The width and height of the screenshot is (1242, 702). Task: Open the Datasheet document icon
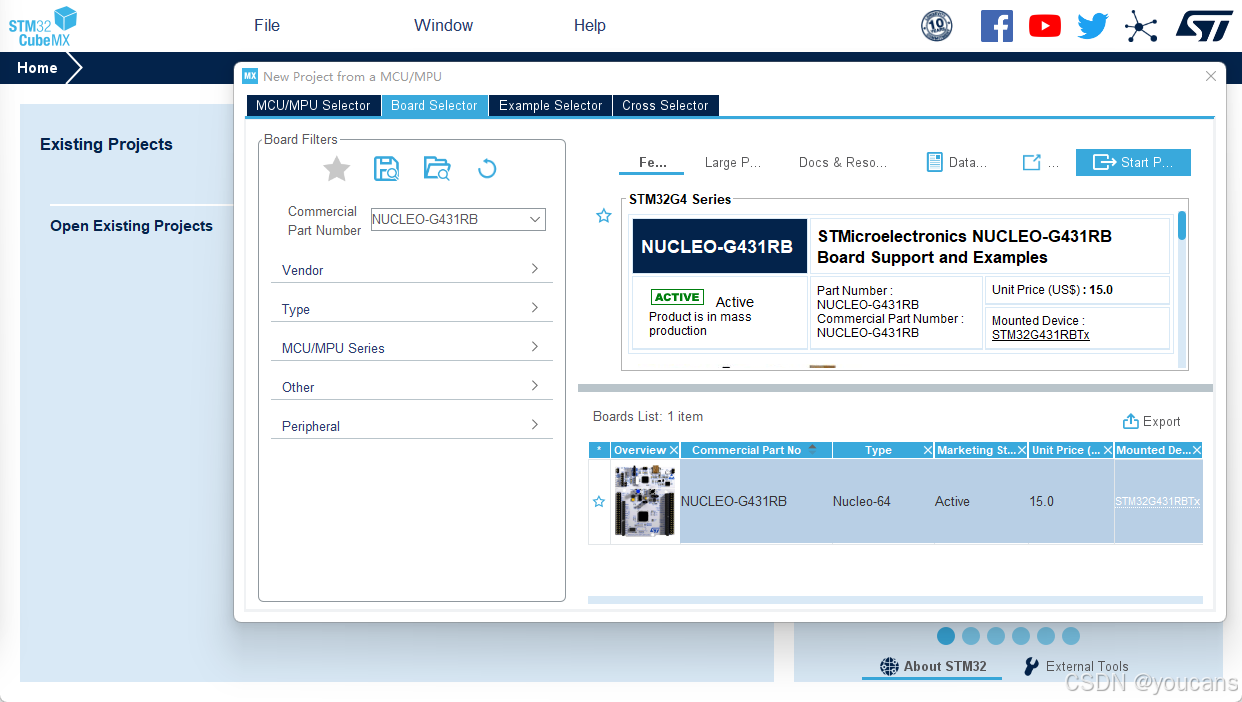(935, 162)
